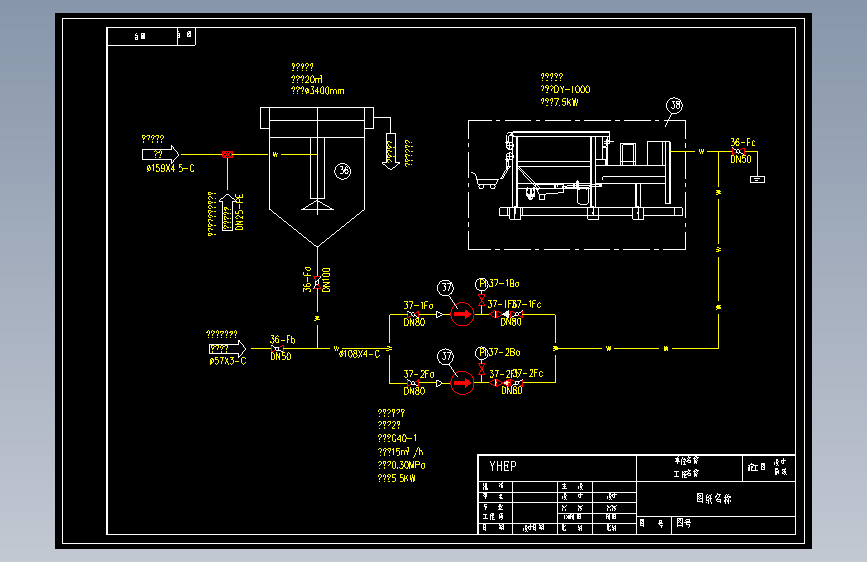Click the DN50 label under 36-Fb

[x=281, y=357]
